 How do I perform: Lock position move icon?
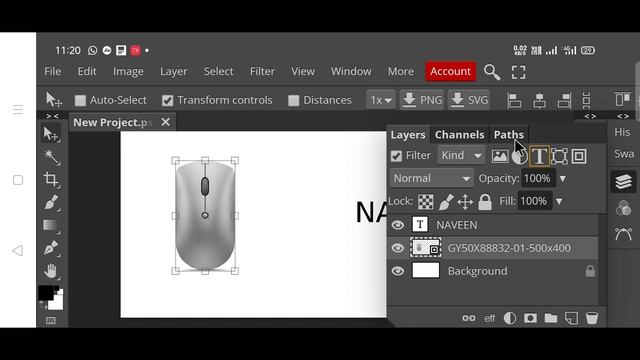tap(465, 202)
